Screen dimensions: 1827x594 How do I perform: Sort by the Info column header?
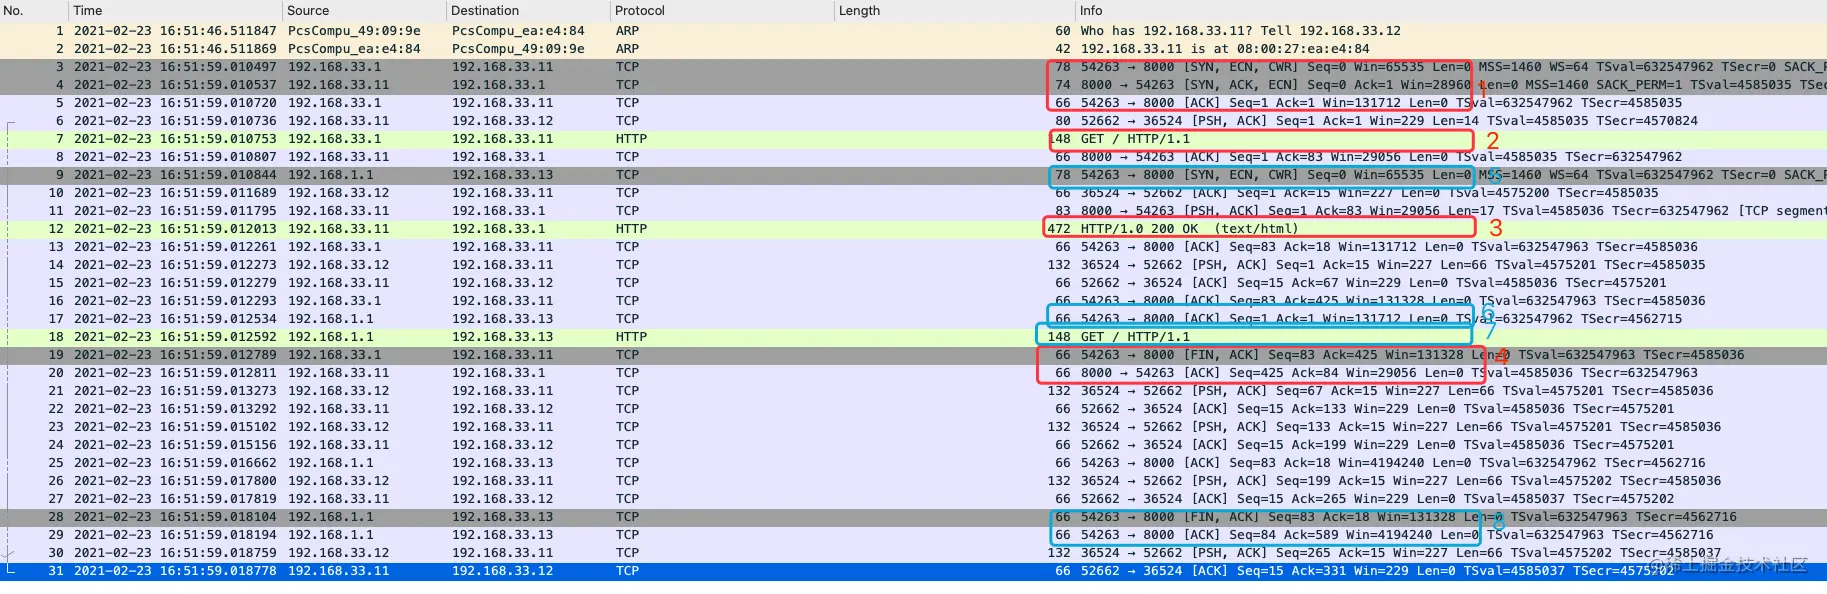[x=1450, y=10]
